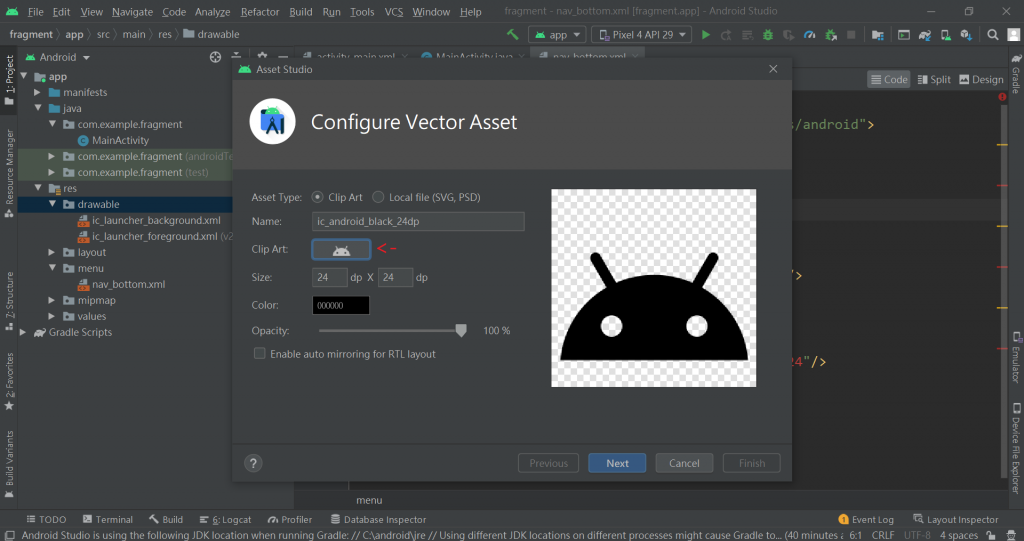Switch editor to Design view
This screenshot has width=1024, height=541.
(x=981, y=79)
